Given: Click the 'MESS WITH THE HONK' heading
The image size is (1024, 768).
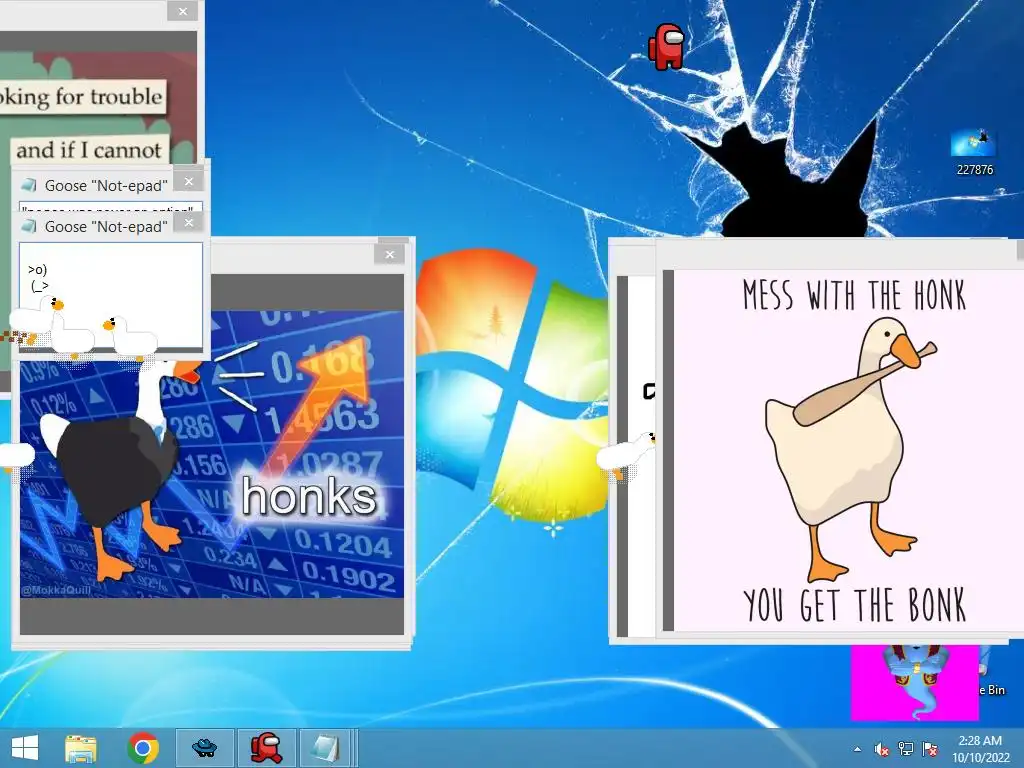Looking at the screenshot, I should point(854,295).
